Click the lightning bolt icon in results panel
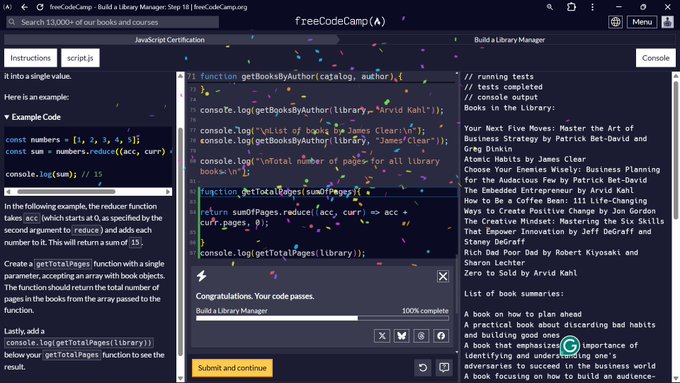Image resolution: width=680 pixels, height=383 pixels. (202, 276)
